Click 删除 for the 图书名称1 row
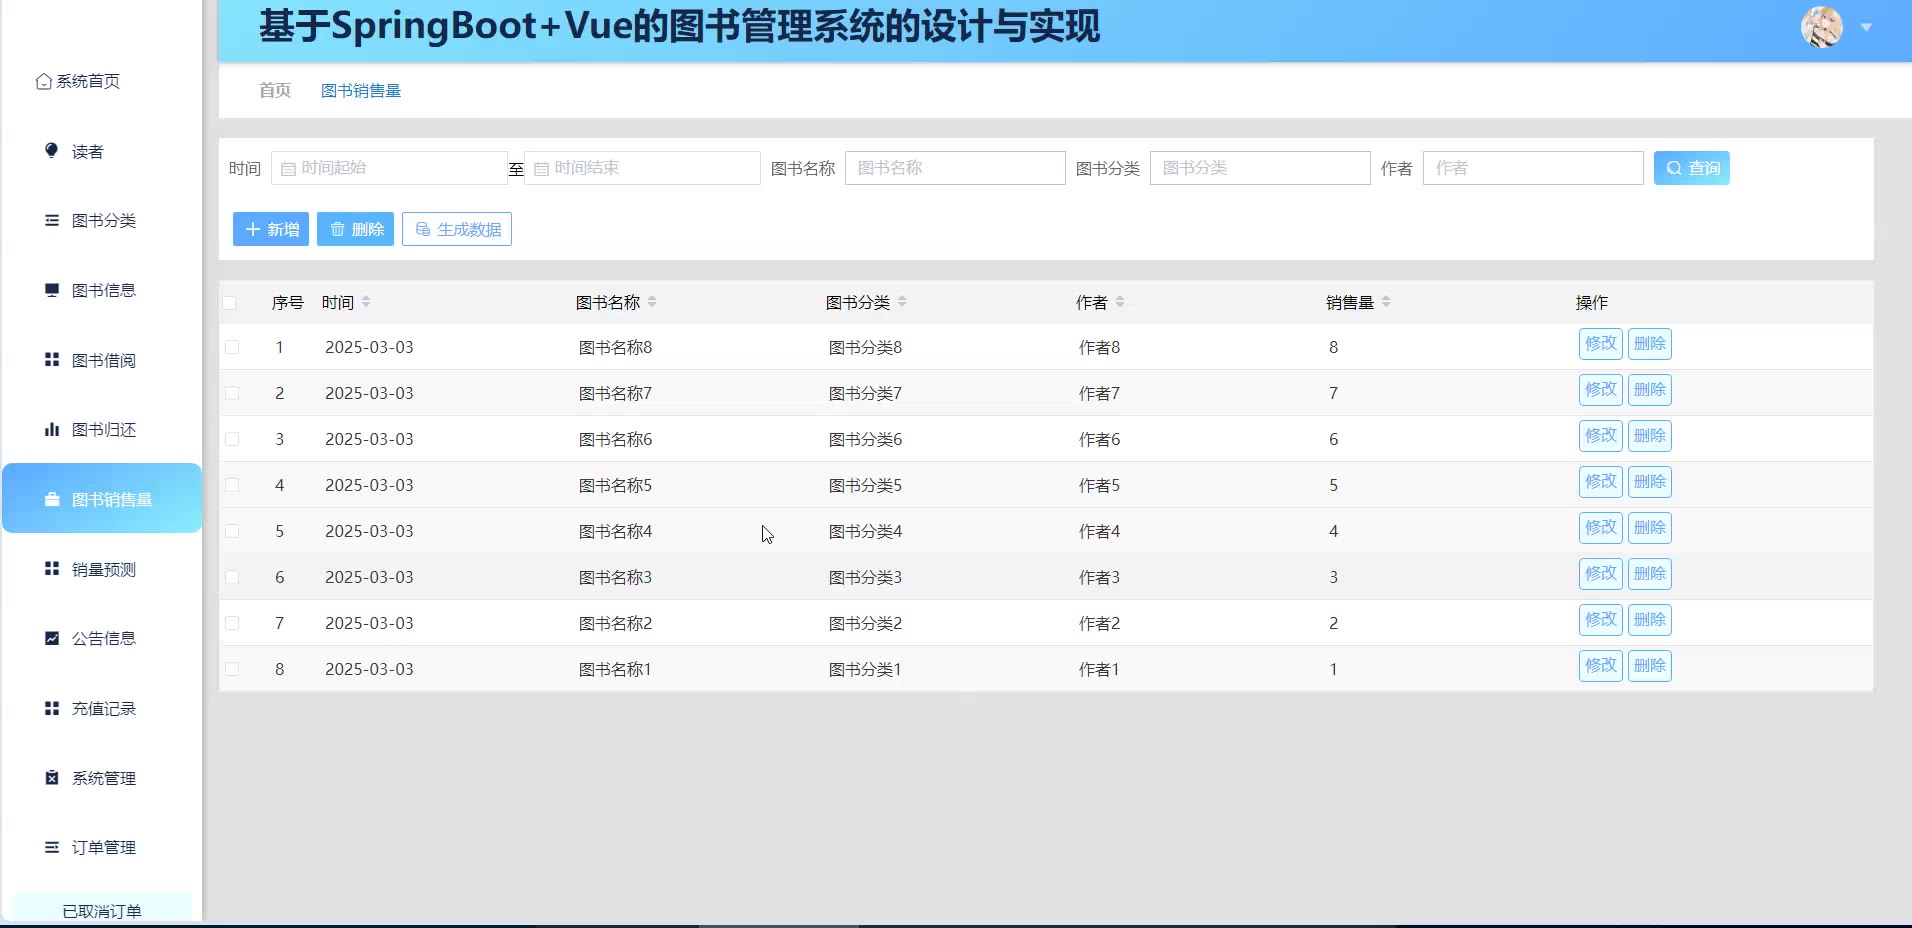Viewport: 1912px width, 928px height. click(x=1650, y=666)
